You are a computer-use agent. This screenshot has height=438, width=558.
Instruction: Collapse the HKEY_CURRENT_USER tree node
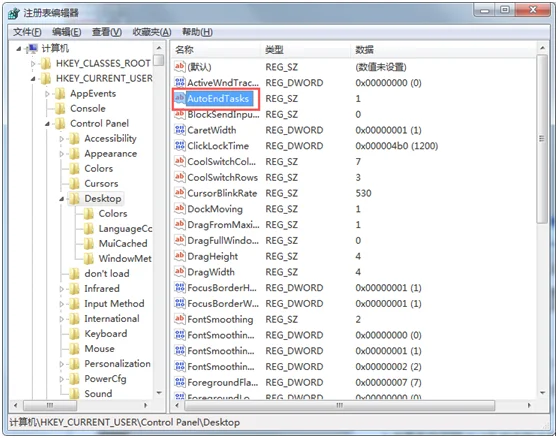(x=33, y=79)
